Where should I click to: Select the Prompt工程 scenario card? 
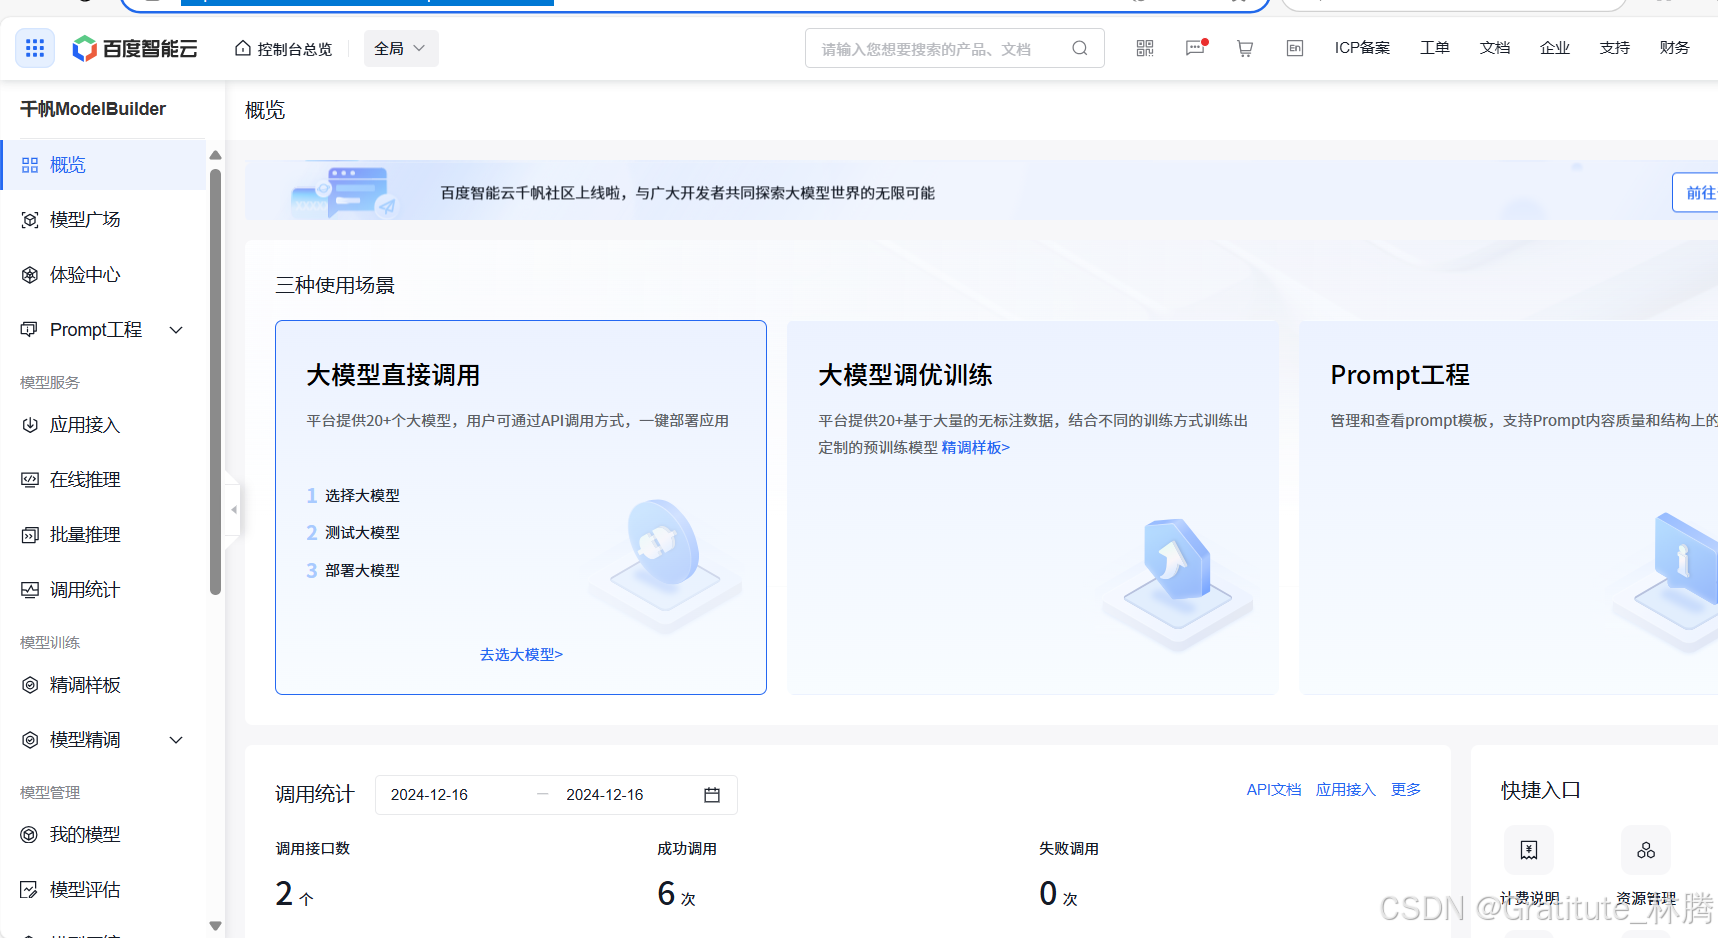tap(1508, 507)
